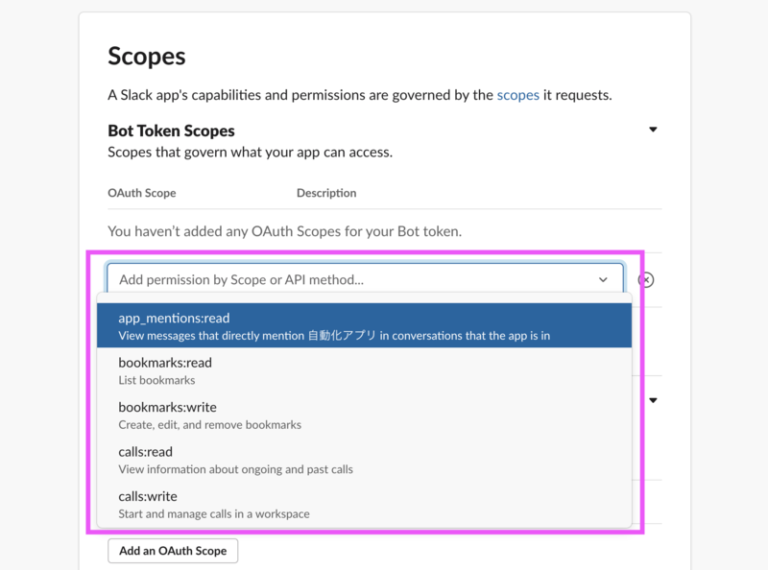Click the 'Scopes that govern' subtitle text
768x570 pixels.
[250, 152]
